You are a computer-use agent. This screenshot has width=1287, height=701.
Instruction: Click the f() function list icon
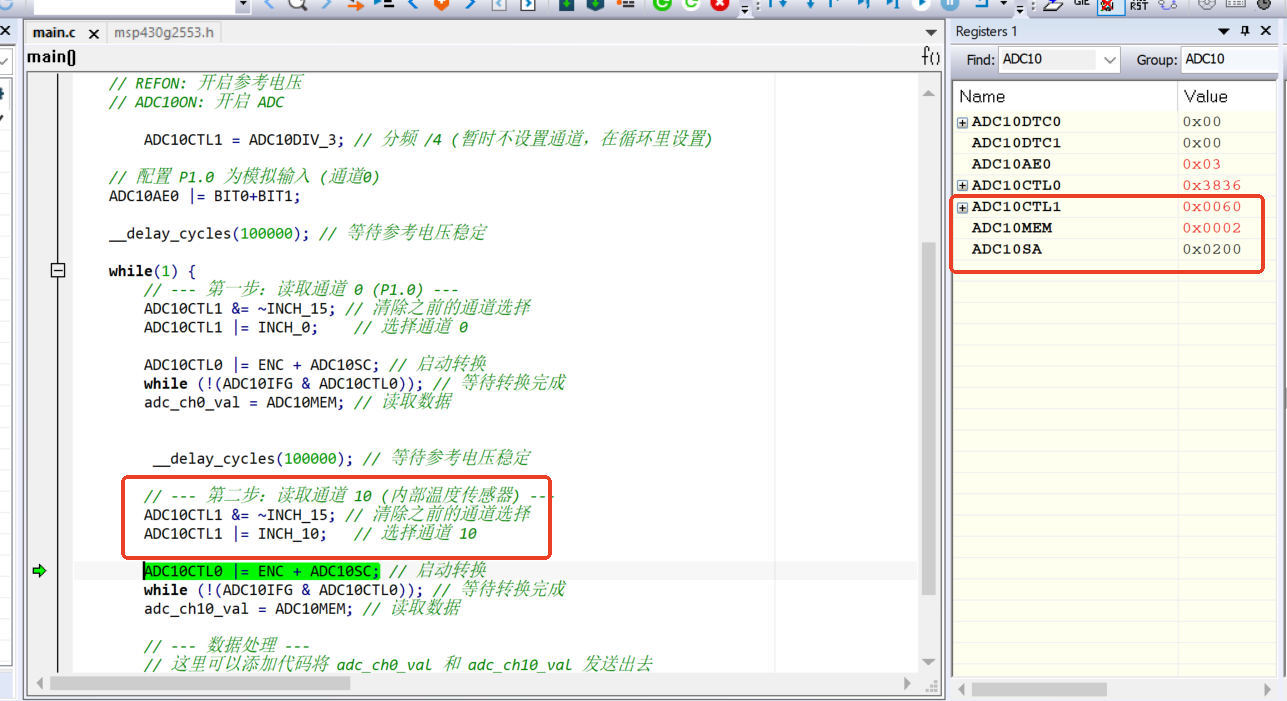[x=931, y=57]
